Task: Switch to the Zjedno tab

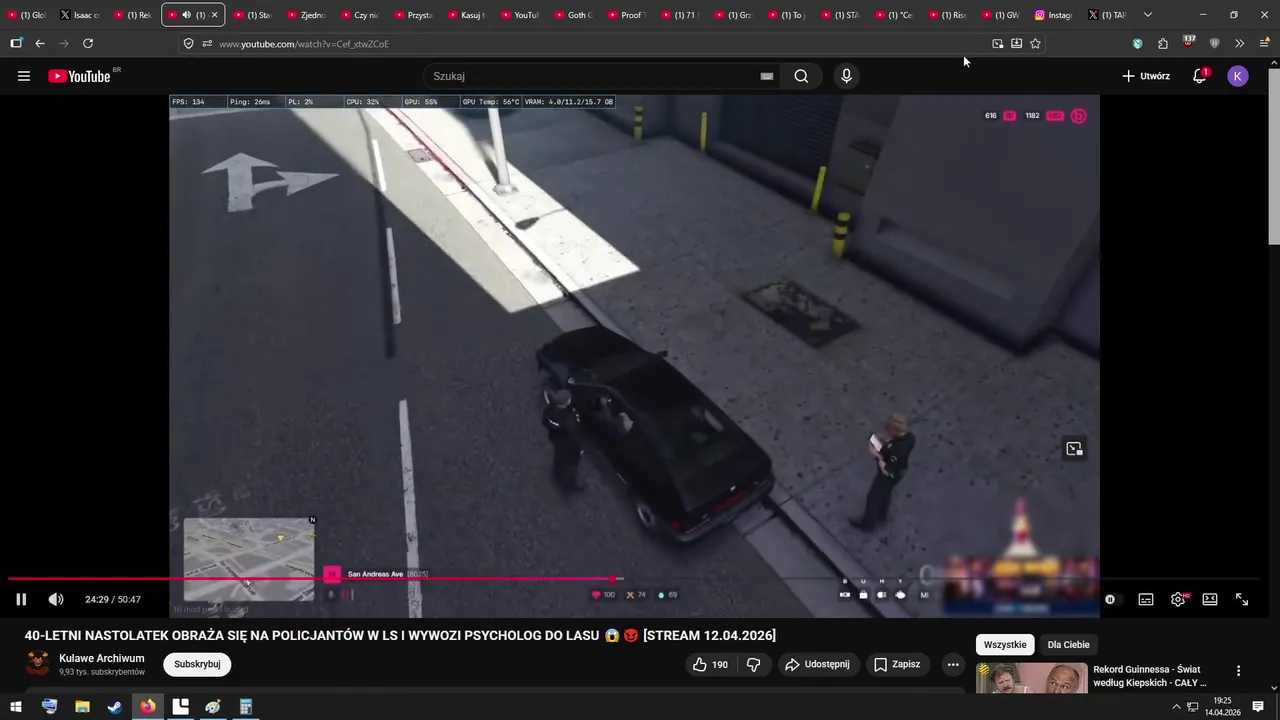Action: pos(306,15)
